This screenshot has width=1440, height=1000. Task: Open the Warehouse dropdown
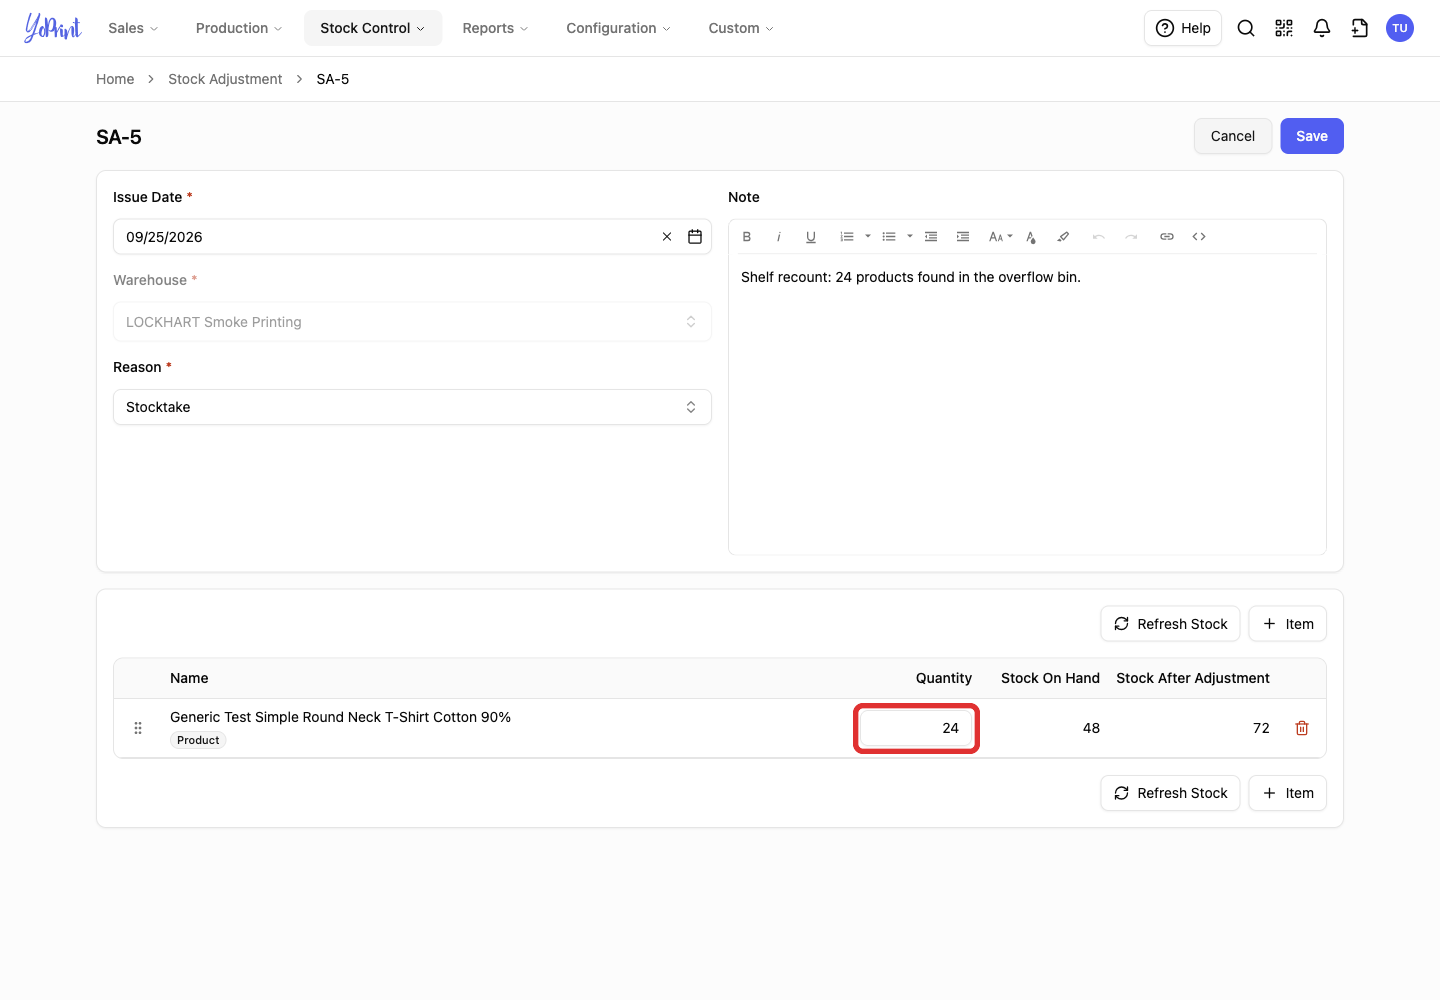[412, 322]
